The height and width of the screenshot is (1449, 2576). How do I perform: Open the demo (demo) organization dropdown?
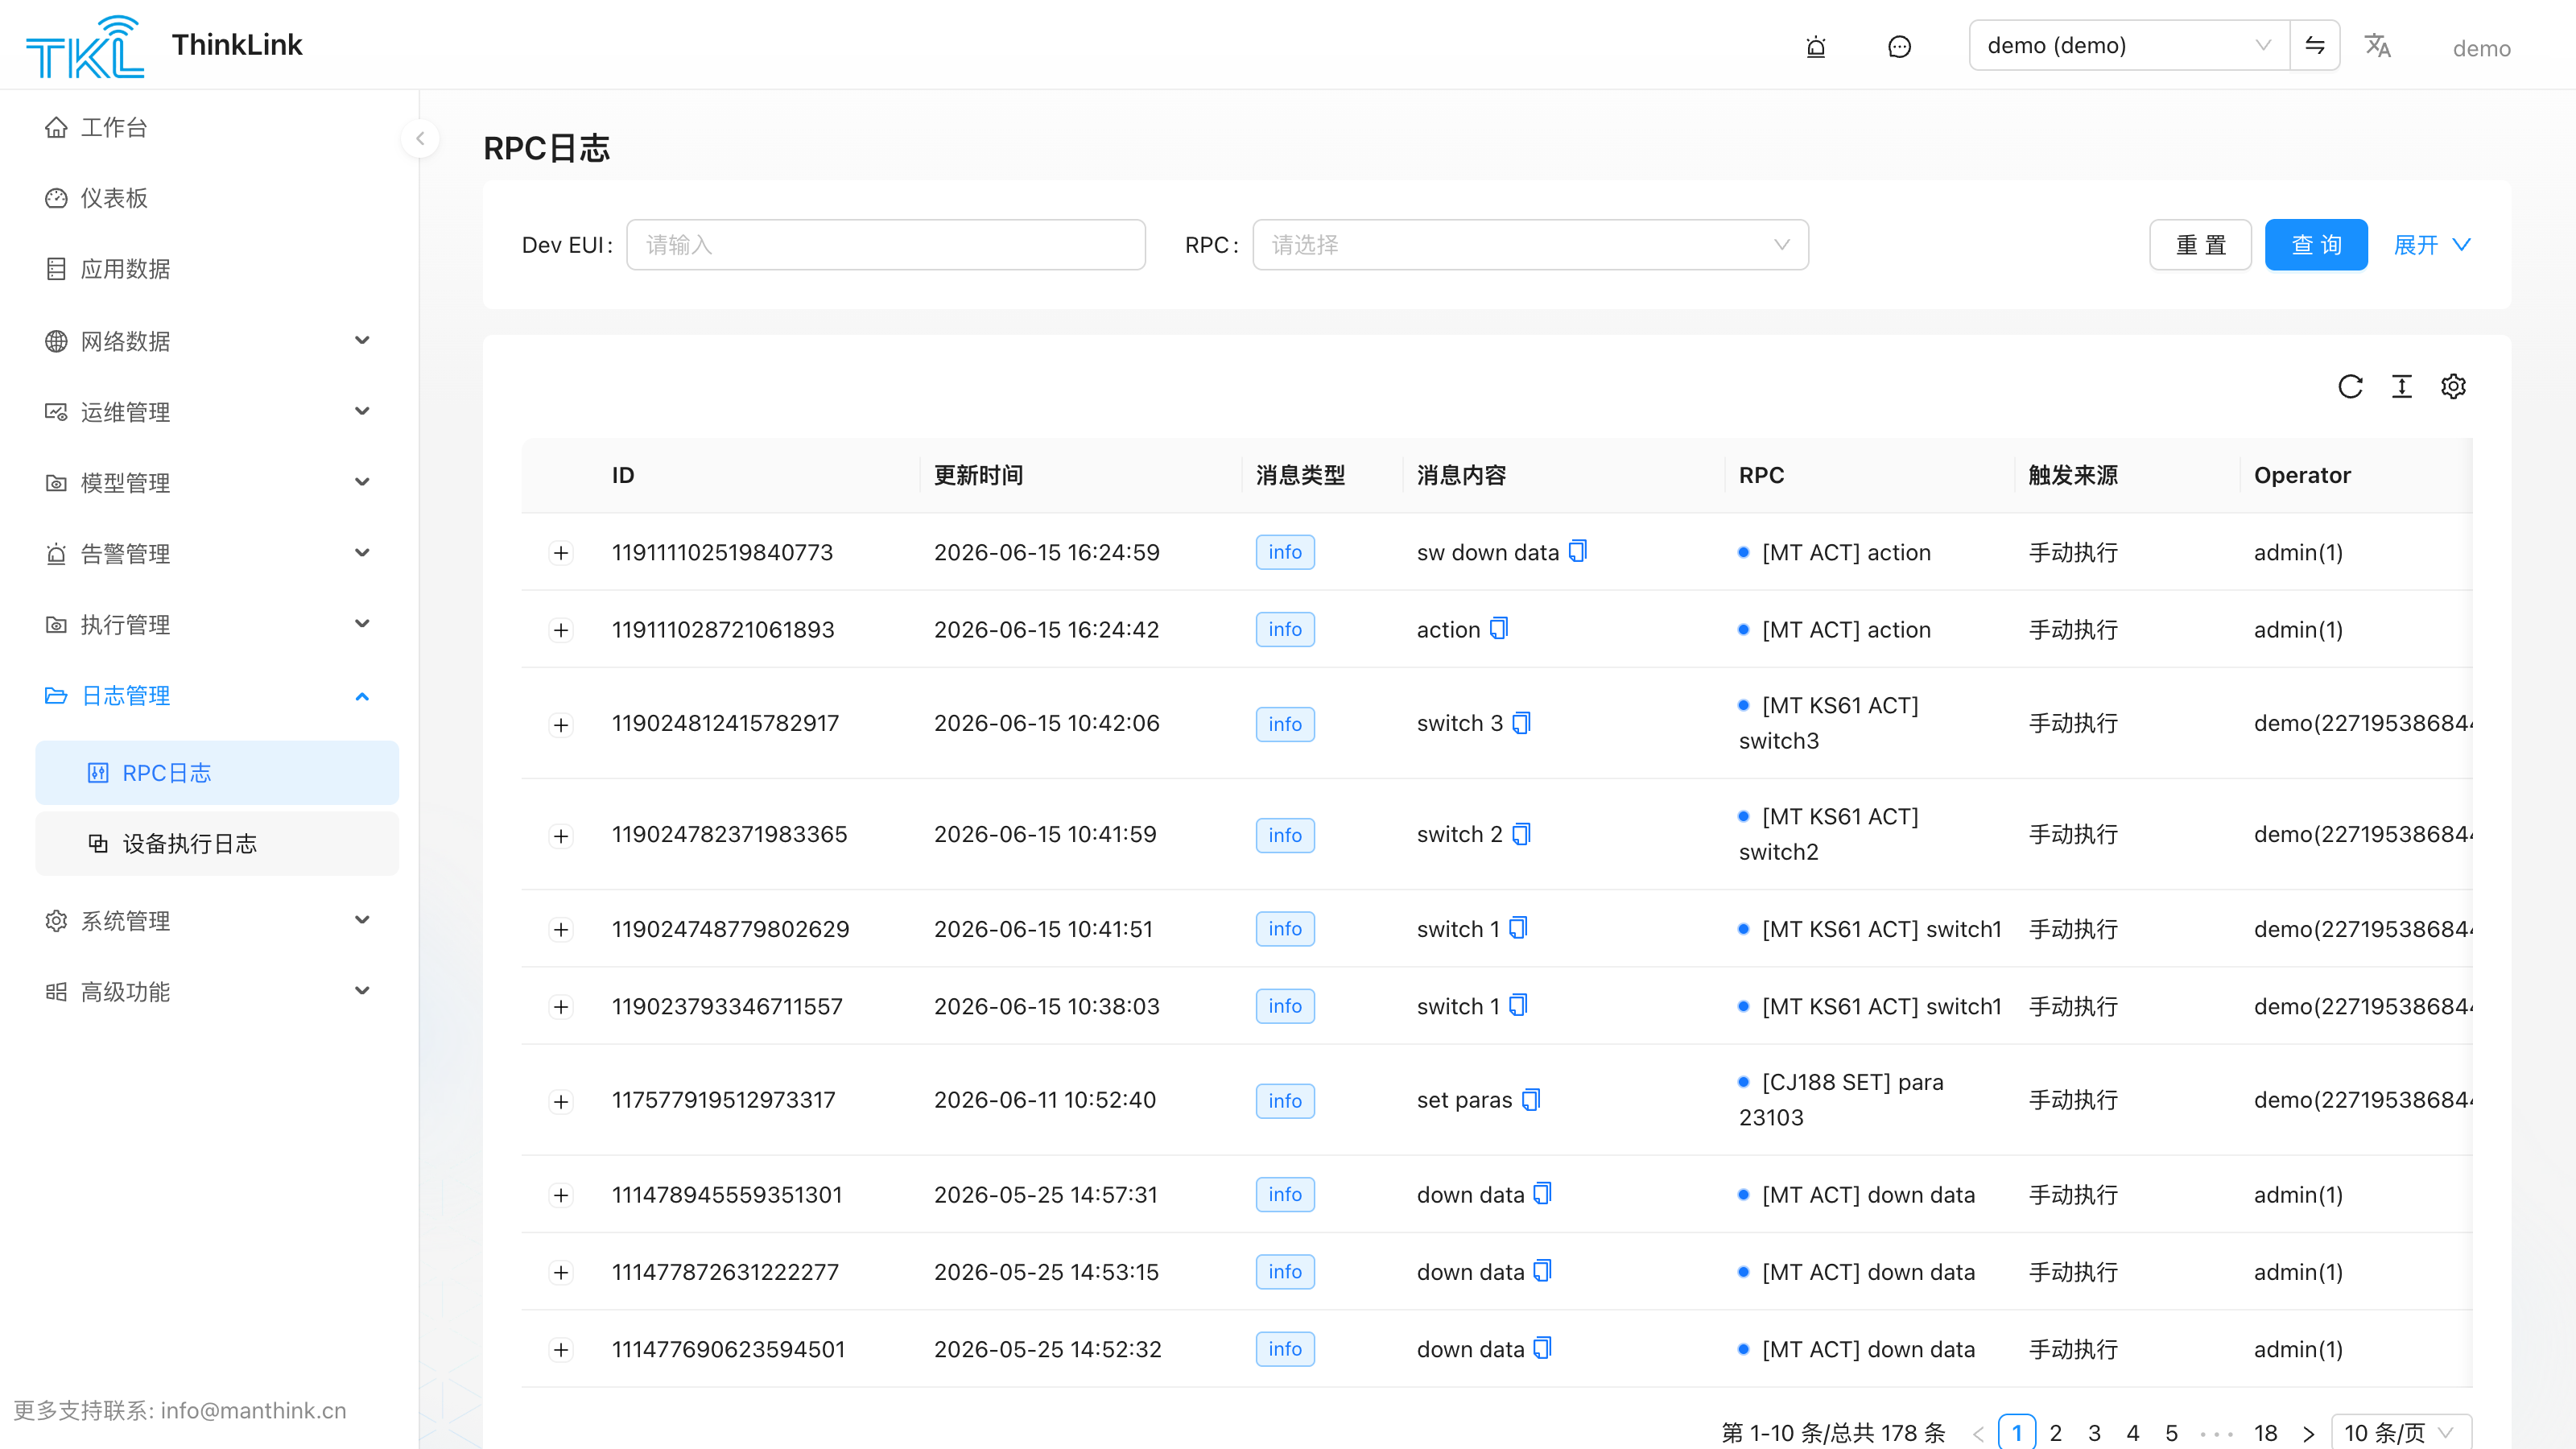pyautogui.click(x=2130, y=45)
